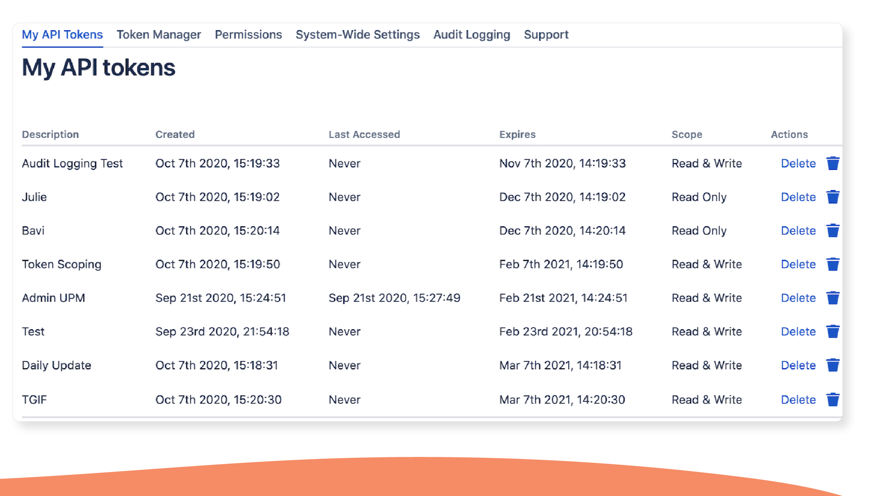Go to the Audit Logging tab
Image resolution: width=871 pixels, height=496 pixels.
471,35
